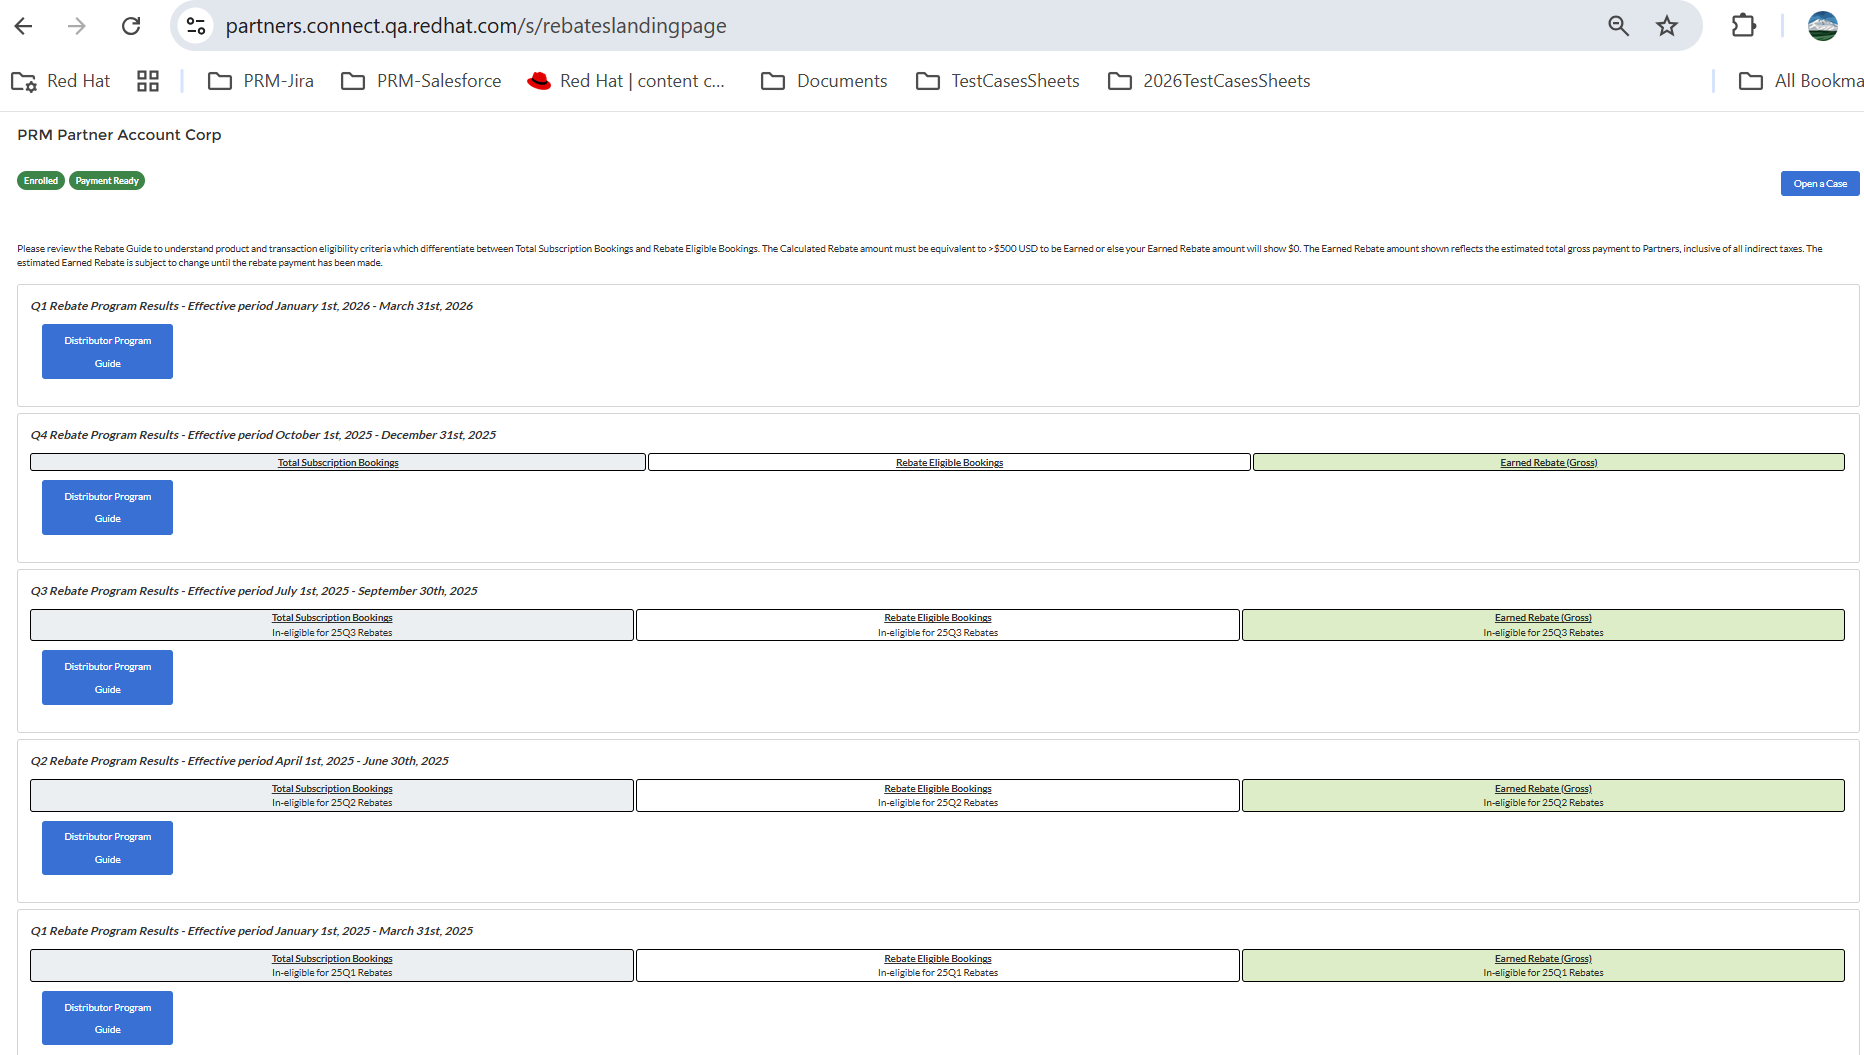Open the site information icon in address bar
The width and height of the screenshot is (1864, 1055).
pos(197,26)
